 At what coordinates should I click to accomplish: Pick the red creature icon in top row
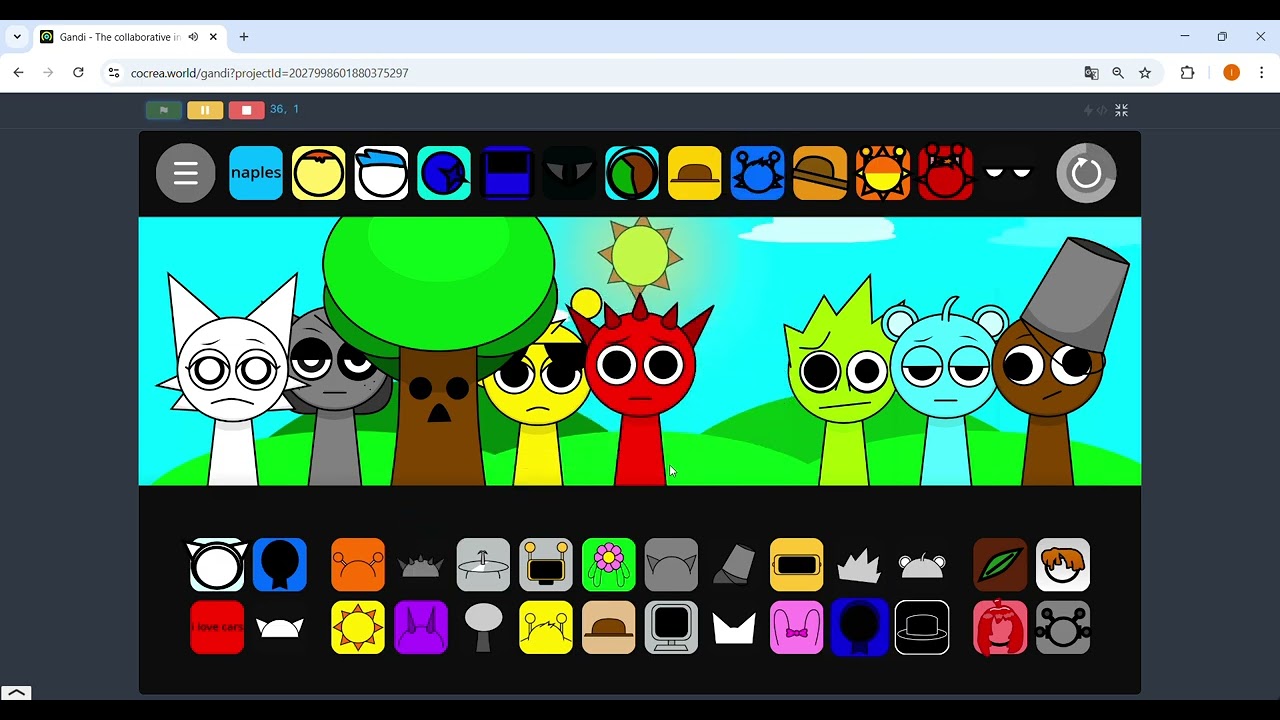(945, 173)
